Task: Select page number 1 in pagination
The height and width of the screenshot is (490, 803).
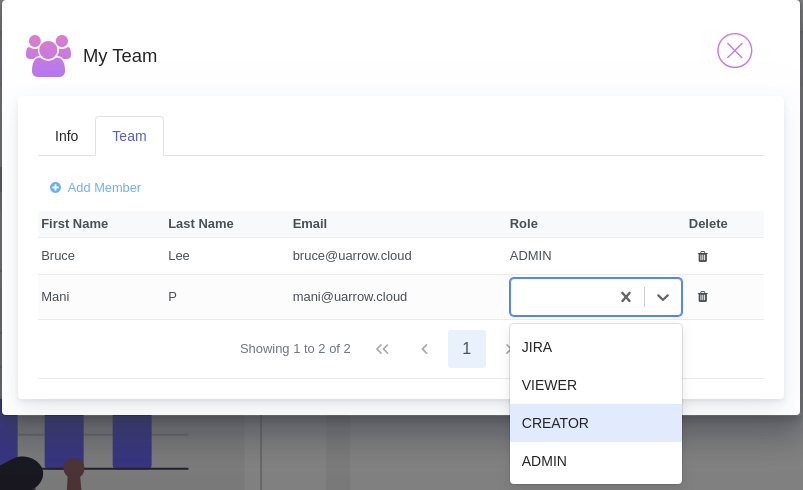Action: [x=467, y=349]
